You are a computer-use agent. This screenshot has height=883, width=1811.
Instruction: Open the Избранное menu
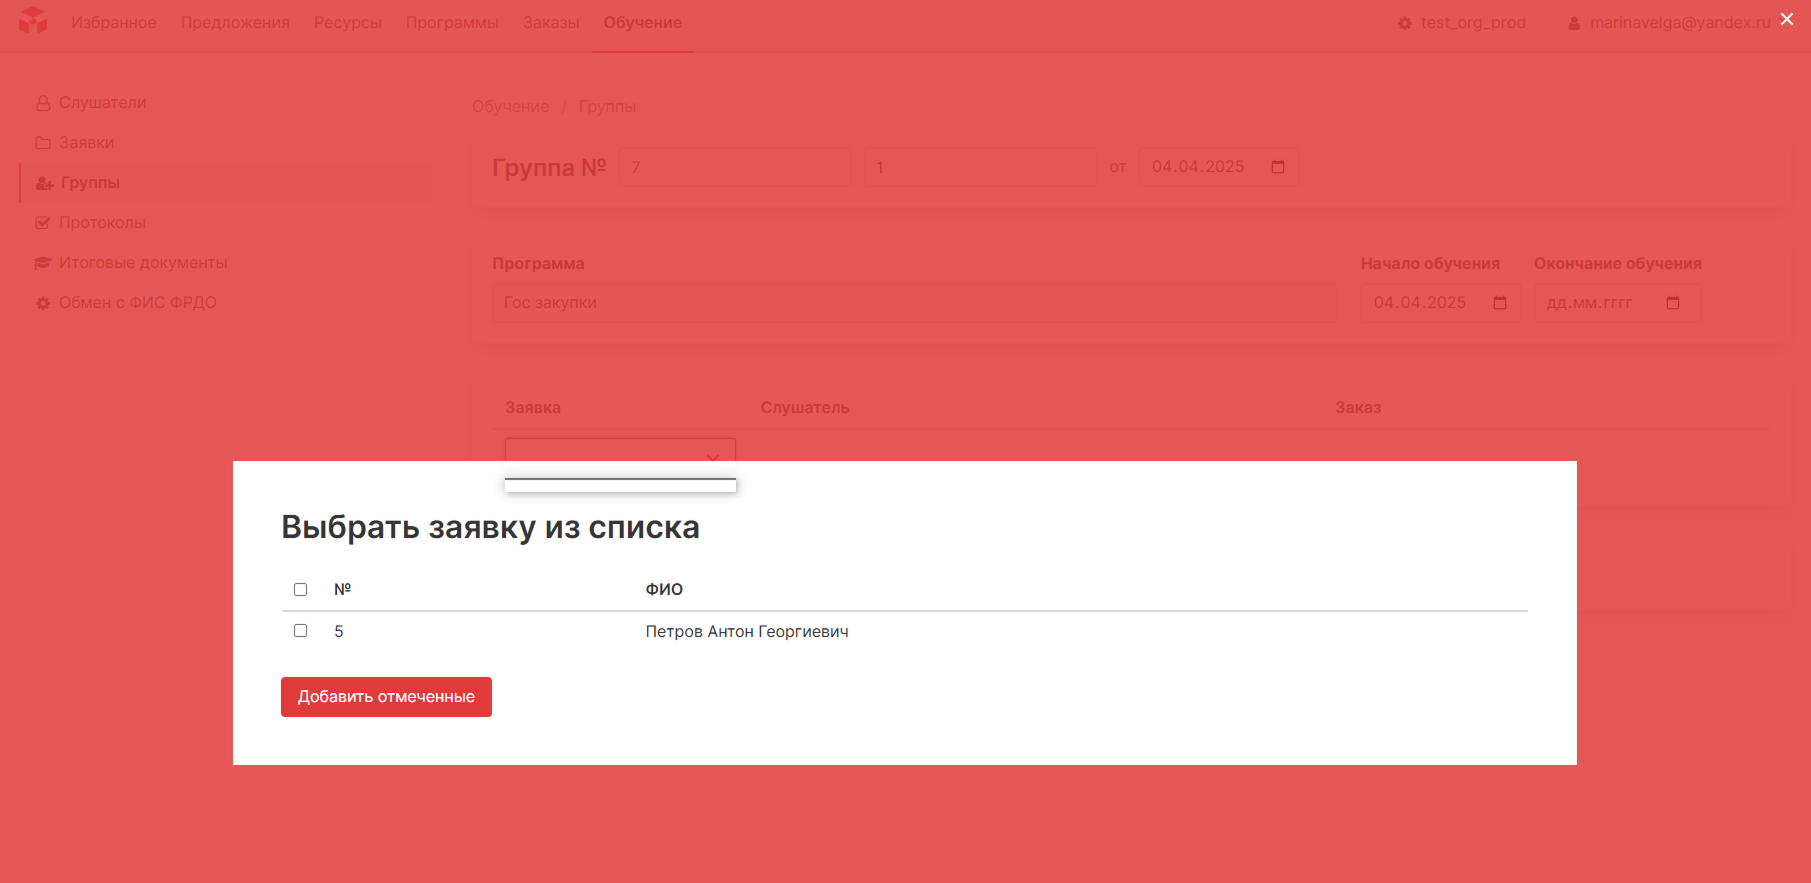point(114,23)
